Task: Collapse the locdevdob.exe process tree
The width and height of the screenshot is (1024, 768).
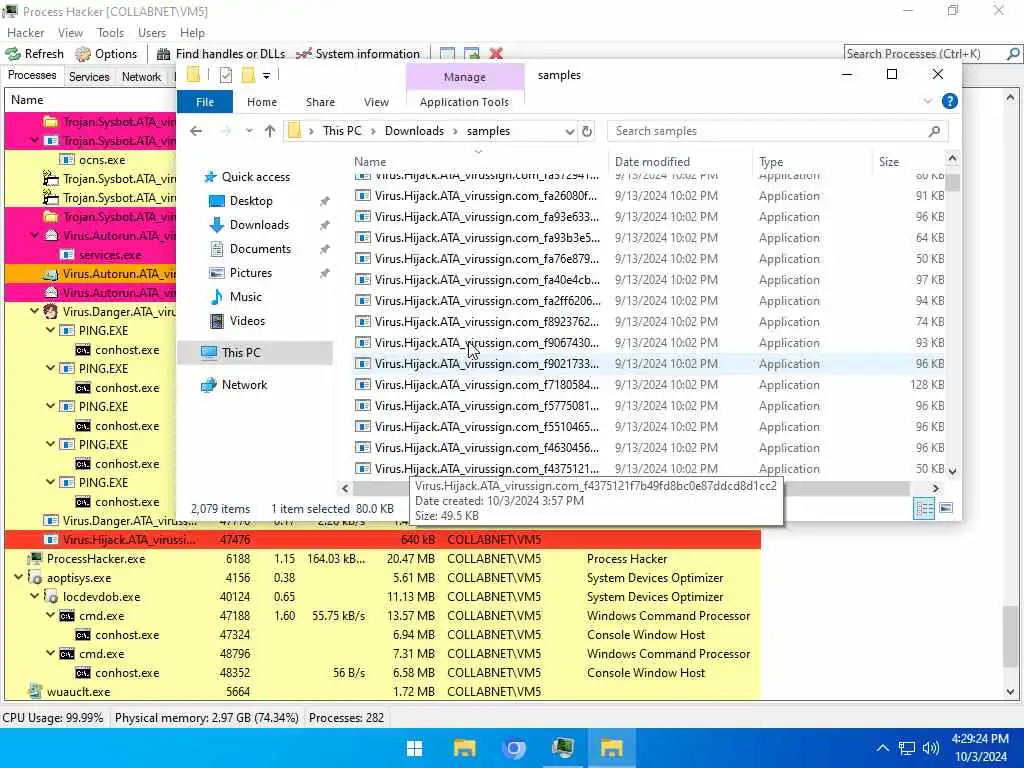Action: coord(35,596)
